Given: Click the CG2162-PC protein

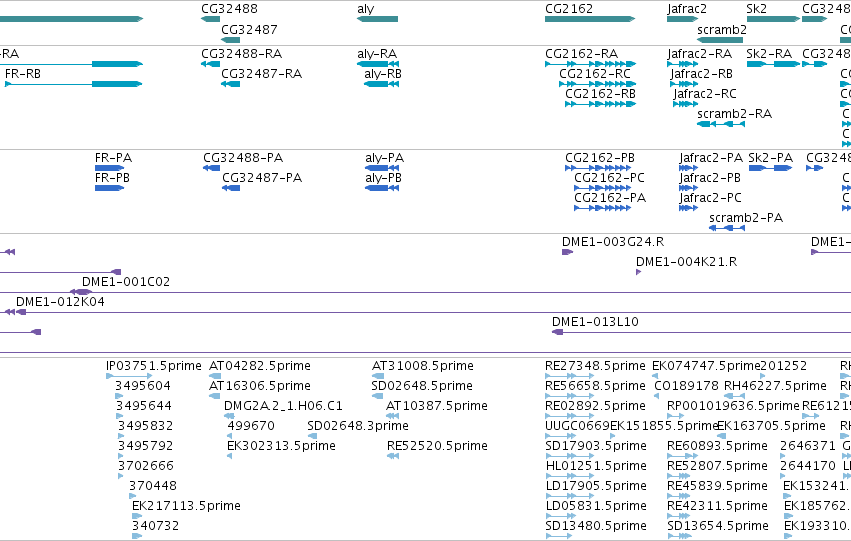Looking at the screenshot, I should pos(602,188).
